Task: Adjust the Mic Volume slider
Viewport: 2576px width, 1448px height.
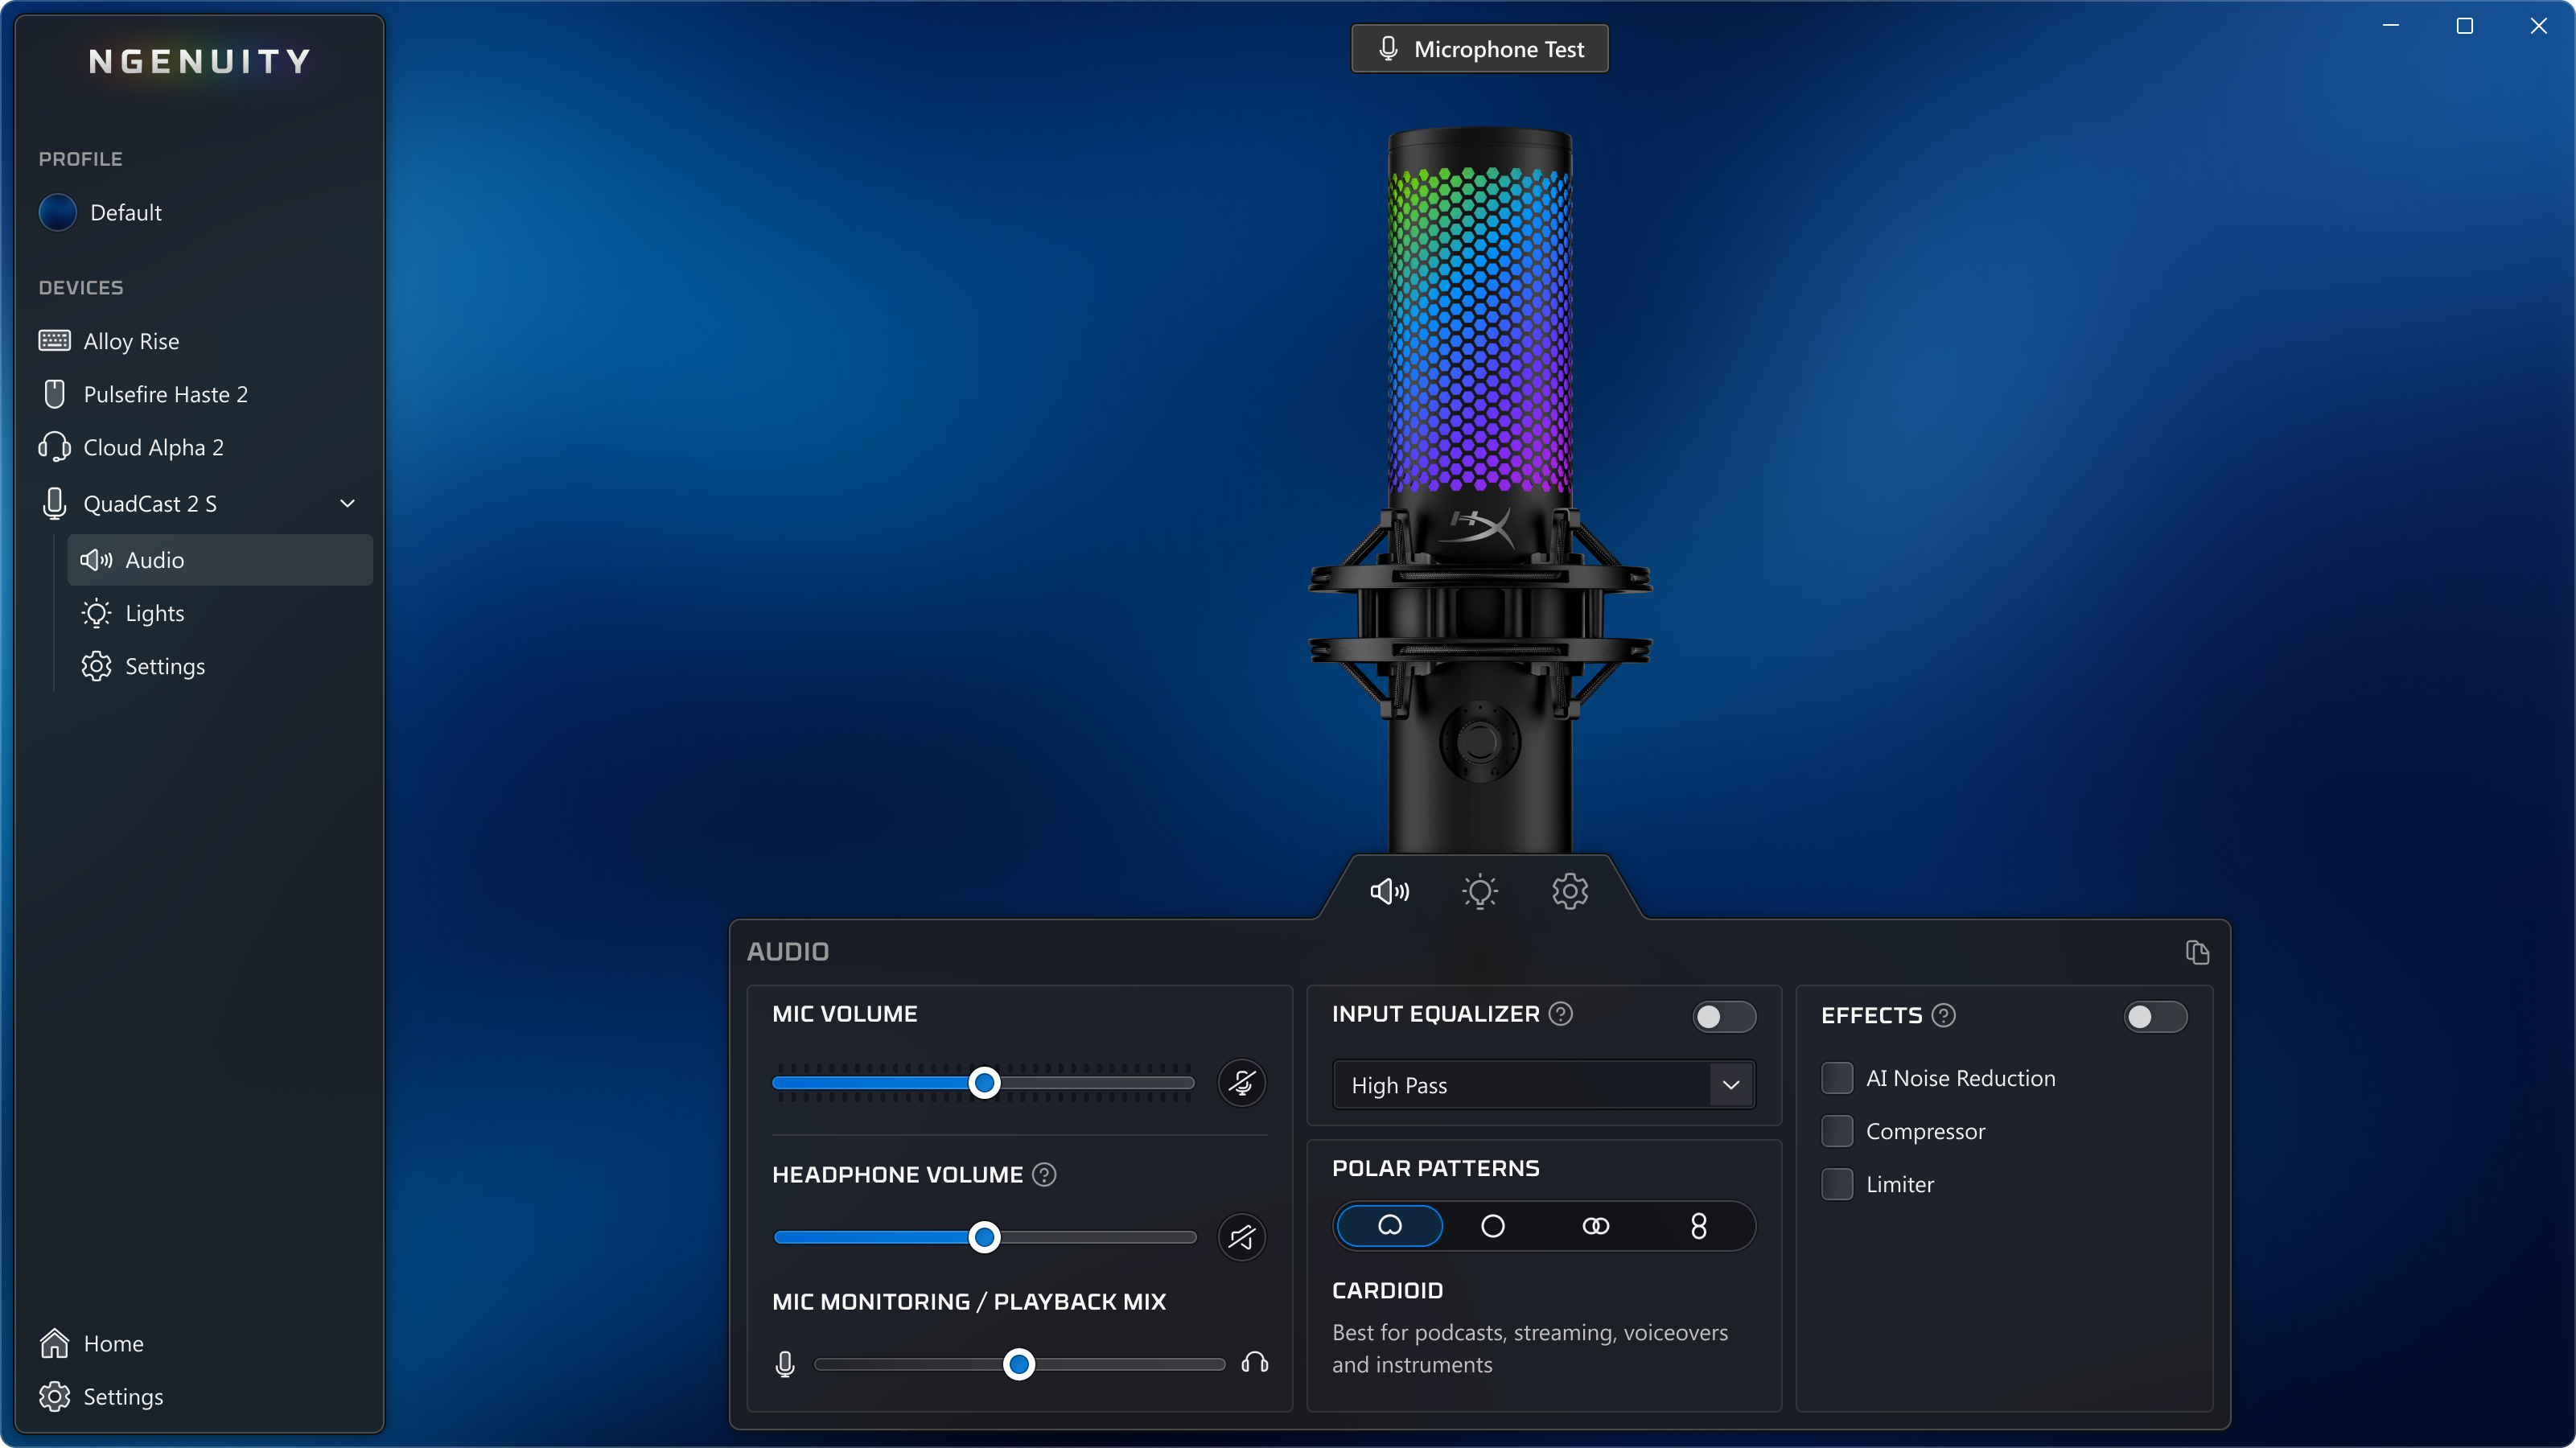Action: click(x=984, y=1082)
